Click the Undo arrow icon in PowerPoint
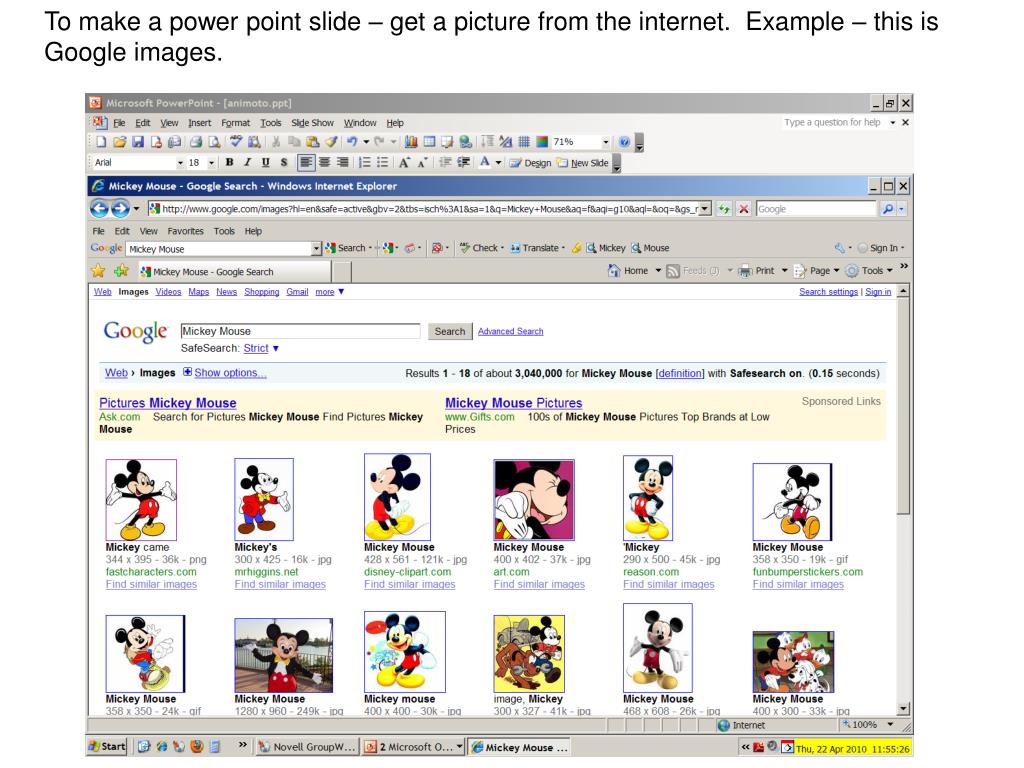Screen dimensions: 1024x768 pyautogui.click(x=352, y=141)
